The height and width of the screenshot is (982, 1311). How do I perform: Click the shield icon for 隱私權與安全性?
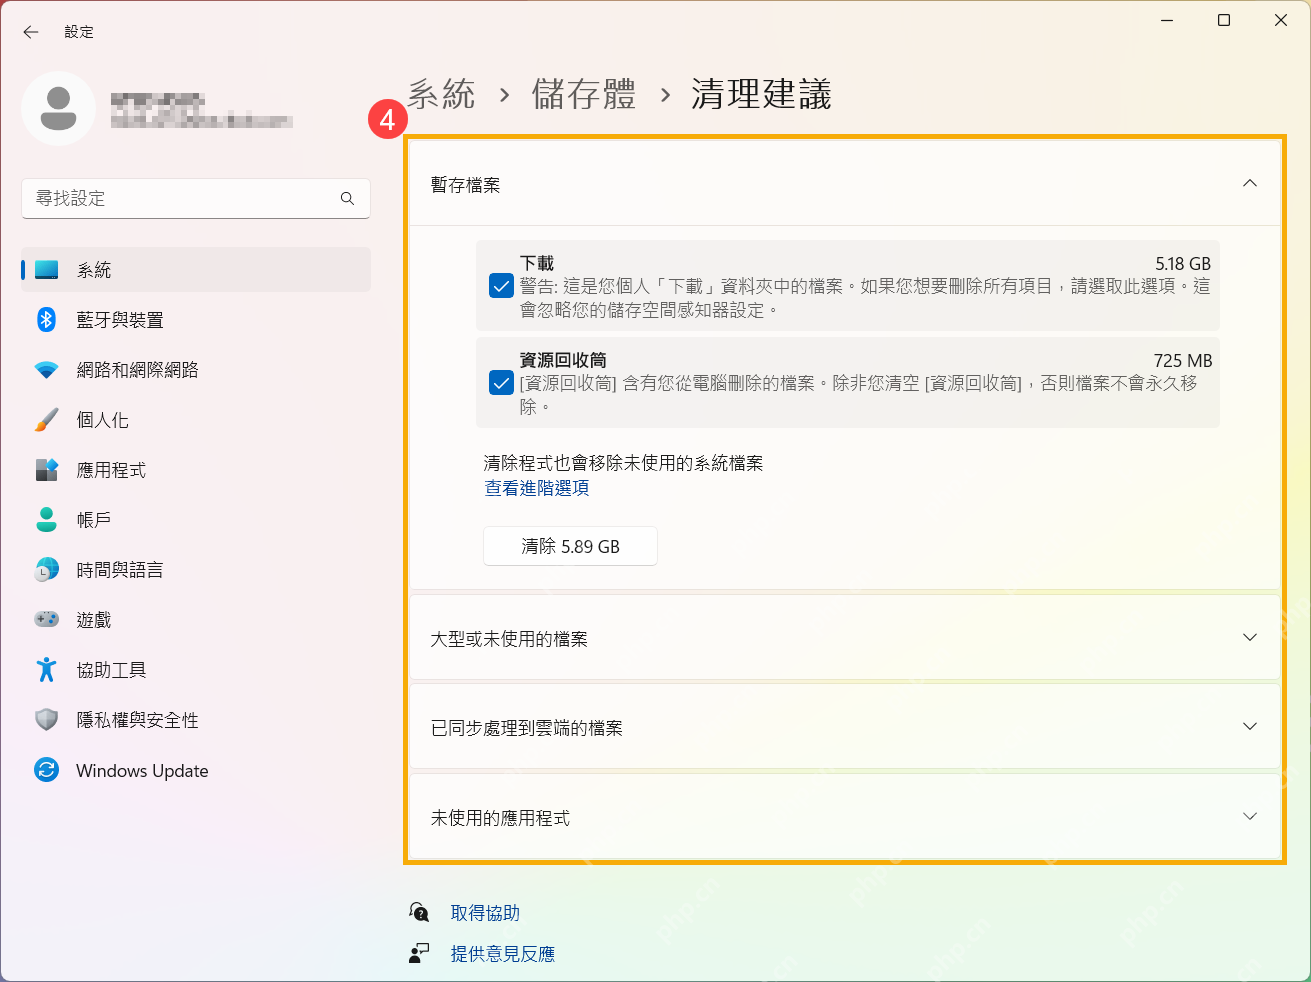coord(46,720)
